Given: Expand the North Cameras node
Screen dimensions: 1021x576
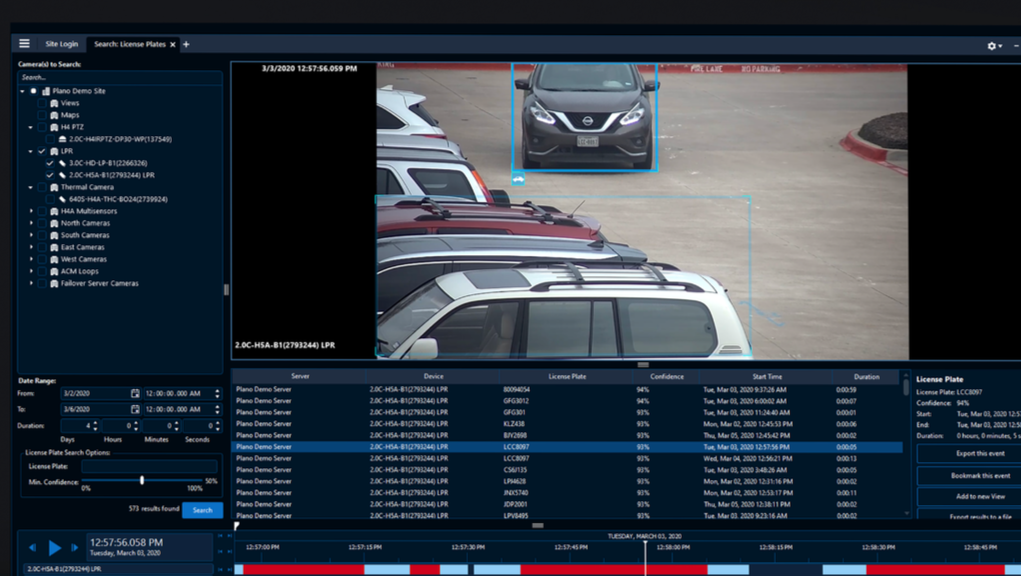Looking at the screenshot, I should click(31, 223).
